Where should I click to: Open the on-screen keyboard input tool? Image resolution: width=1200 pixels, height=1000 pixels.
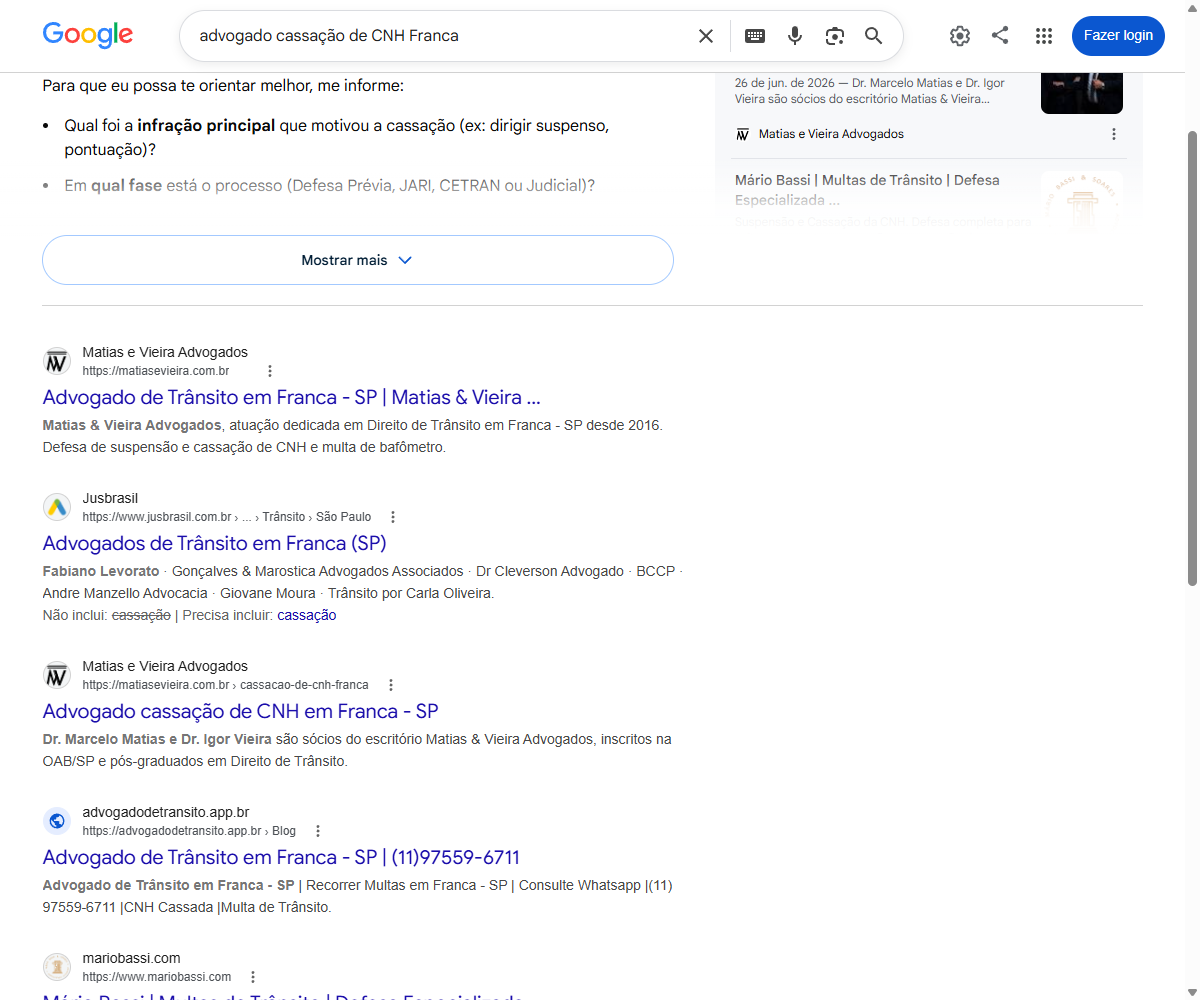[x=755, y=36]
